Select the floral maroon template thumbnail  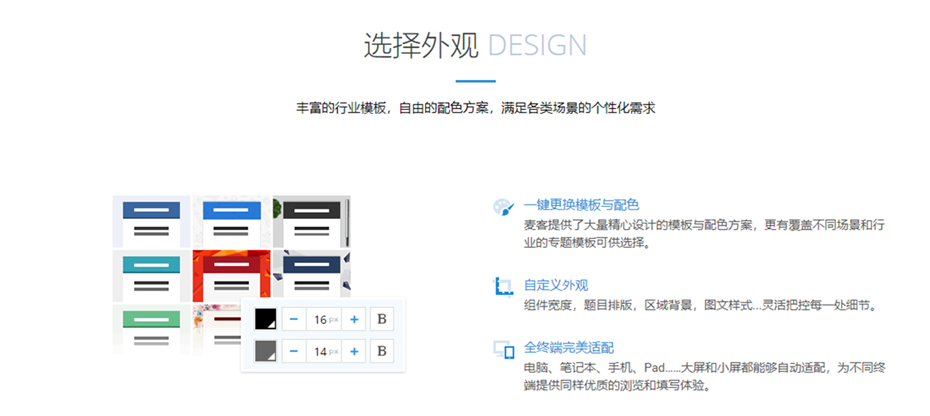217,329
